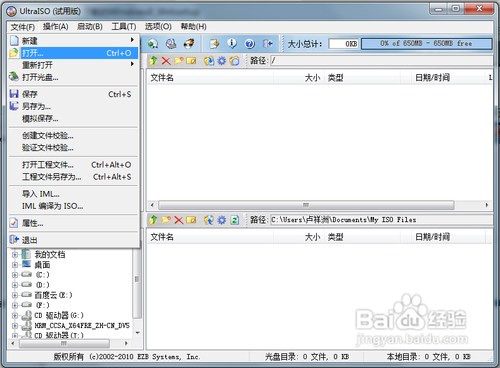Click the image pane 路径 field showing /

381,61
